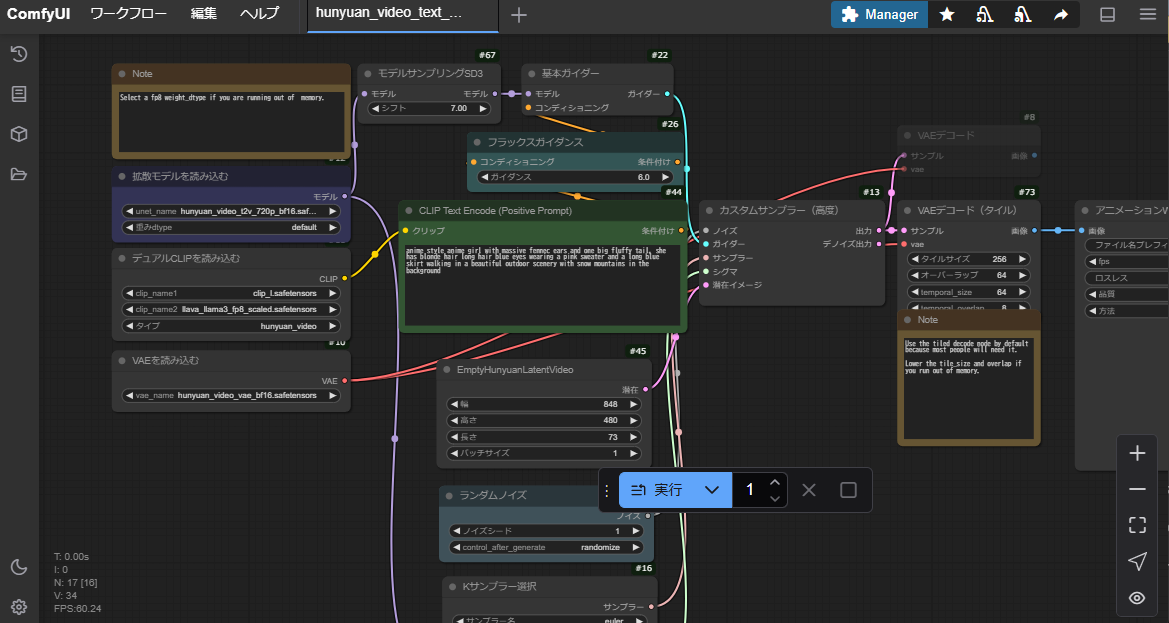The height and width of the screenshot is (623, 1169).
Task: Collapse the 基本ガイダー node dot
Action: [x=532, y=74]
